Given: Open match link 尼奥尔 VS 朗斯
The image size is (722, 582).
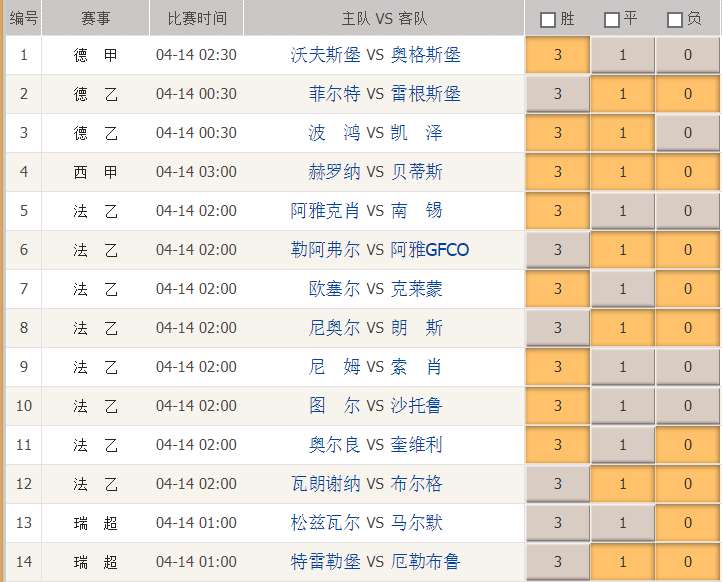Looking at the screenshot, I should 375,328.
